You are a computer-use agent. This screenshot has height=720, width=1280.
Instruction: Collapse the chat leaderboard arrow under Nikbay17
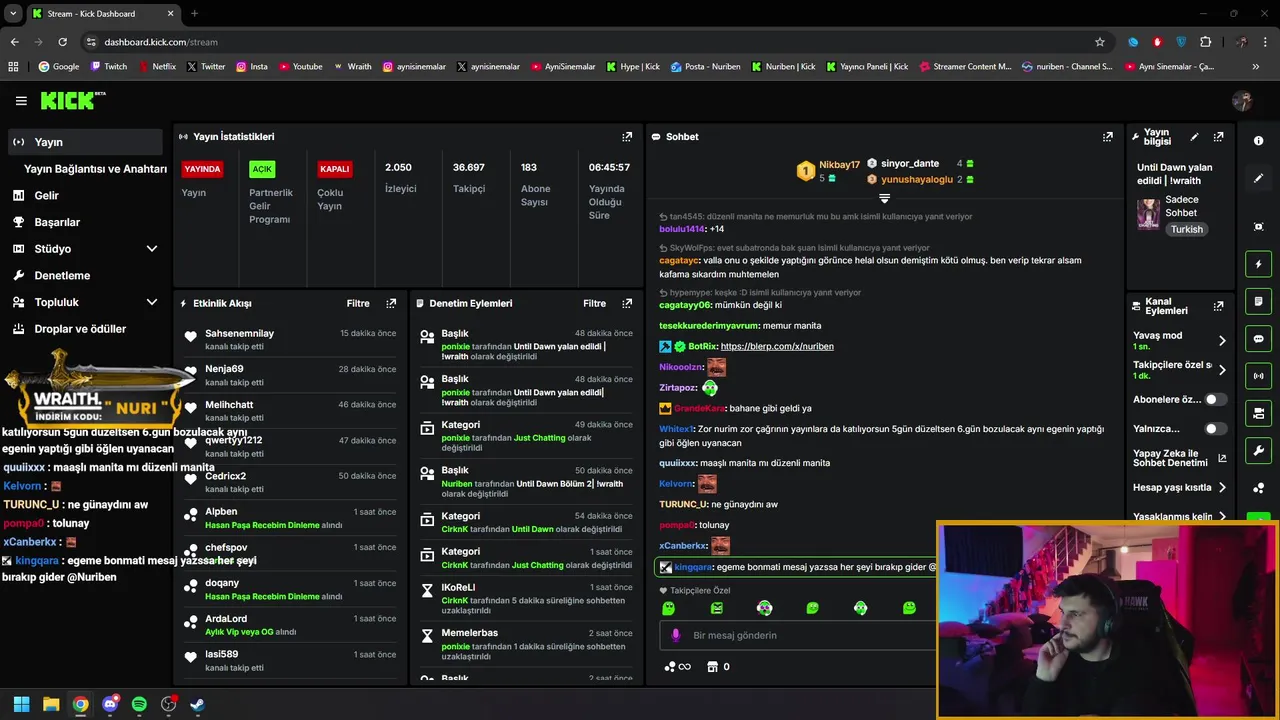(x=884, y=198)
